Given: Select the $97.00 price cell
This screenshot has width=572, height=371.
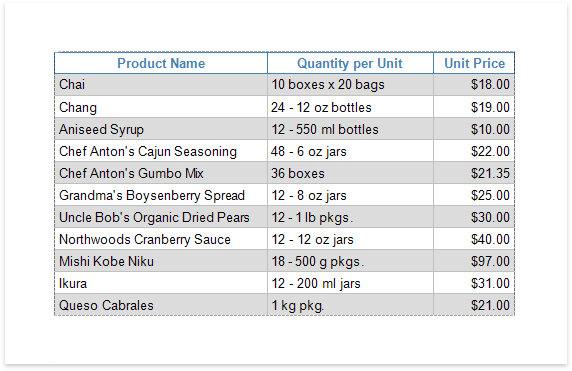Looking at the screenshot, I should [474, 261].
